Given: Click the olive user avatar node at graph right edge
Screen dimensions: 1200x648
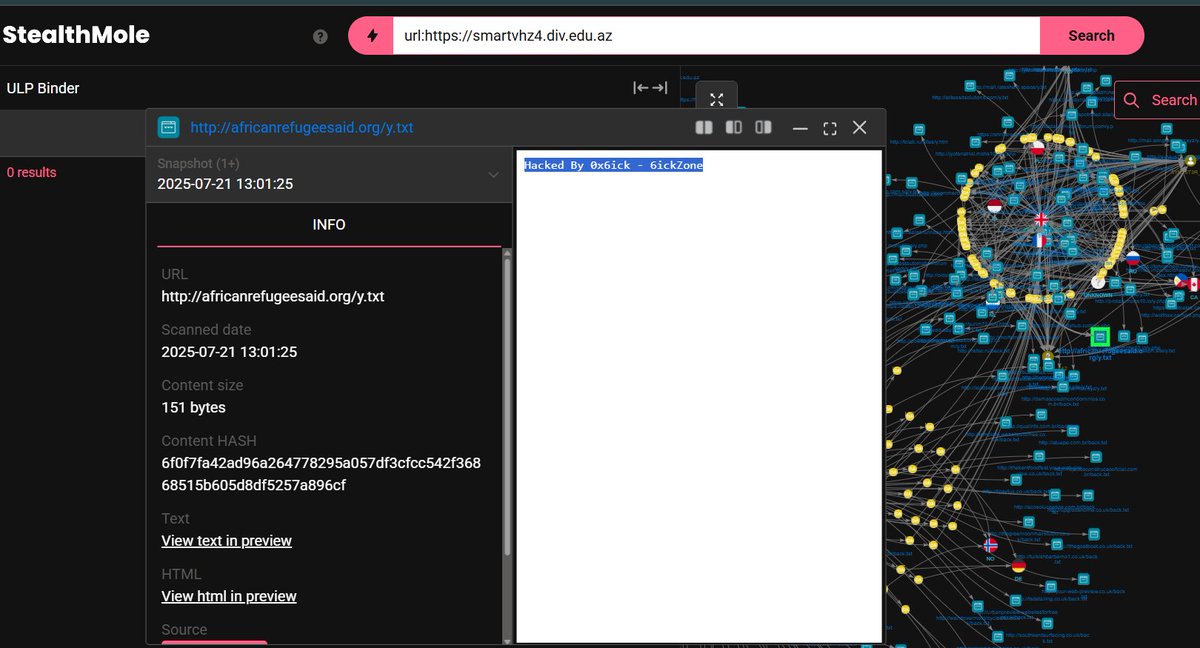Looking at the screenshot, I should click(x=1189, y=160).
